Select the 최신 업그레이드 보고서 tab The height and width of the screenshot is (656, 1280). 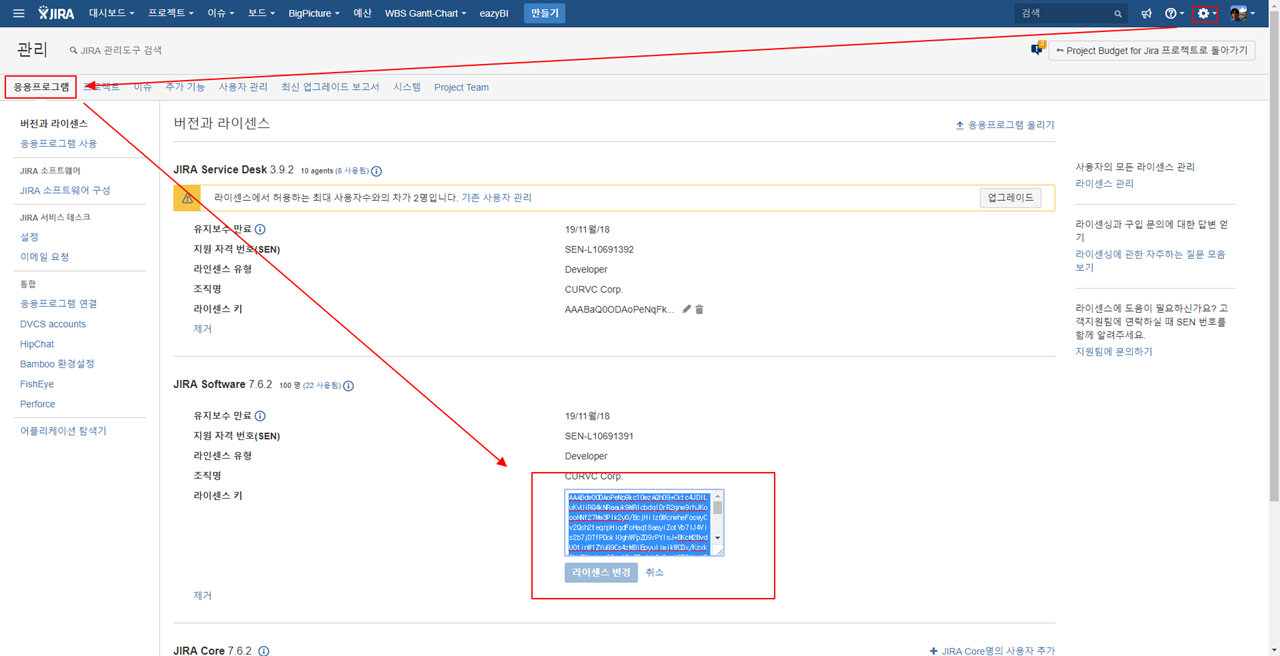tap(330, 87)
